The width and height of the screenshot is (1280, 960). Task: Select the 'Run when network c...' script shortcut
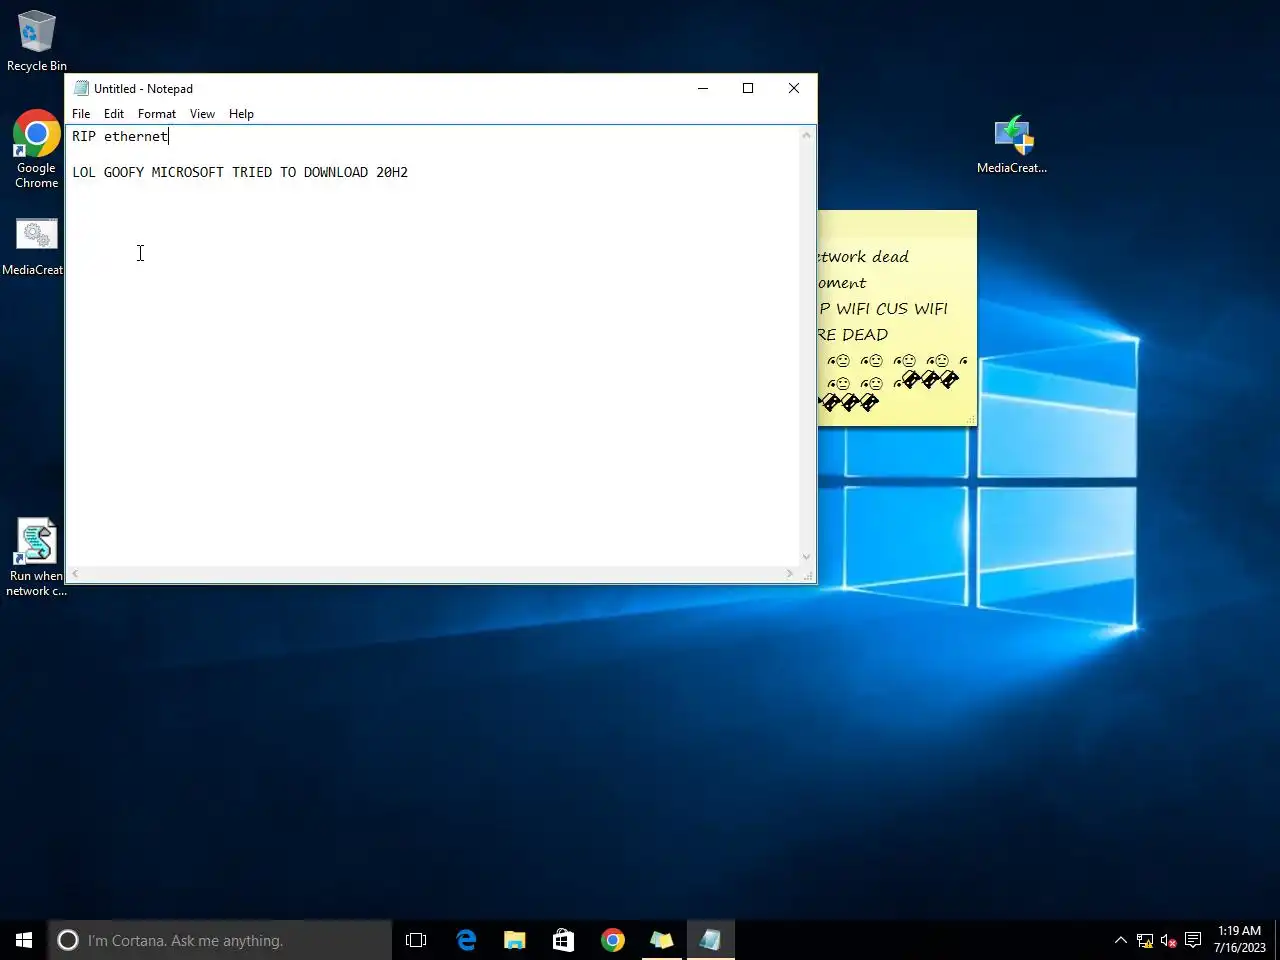(36, 557)
